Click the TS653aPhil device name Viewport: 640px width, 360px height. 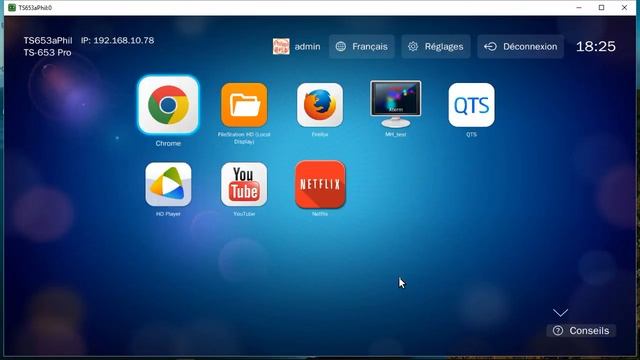coord(48,40)
